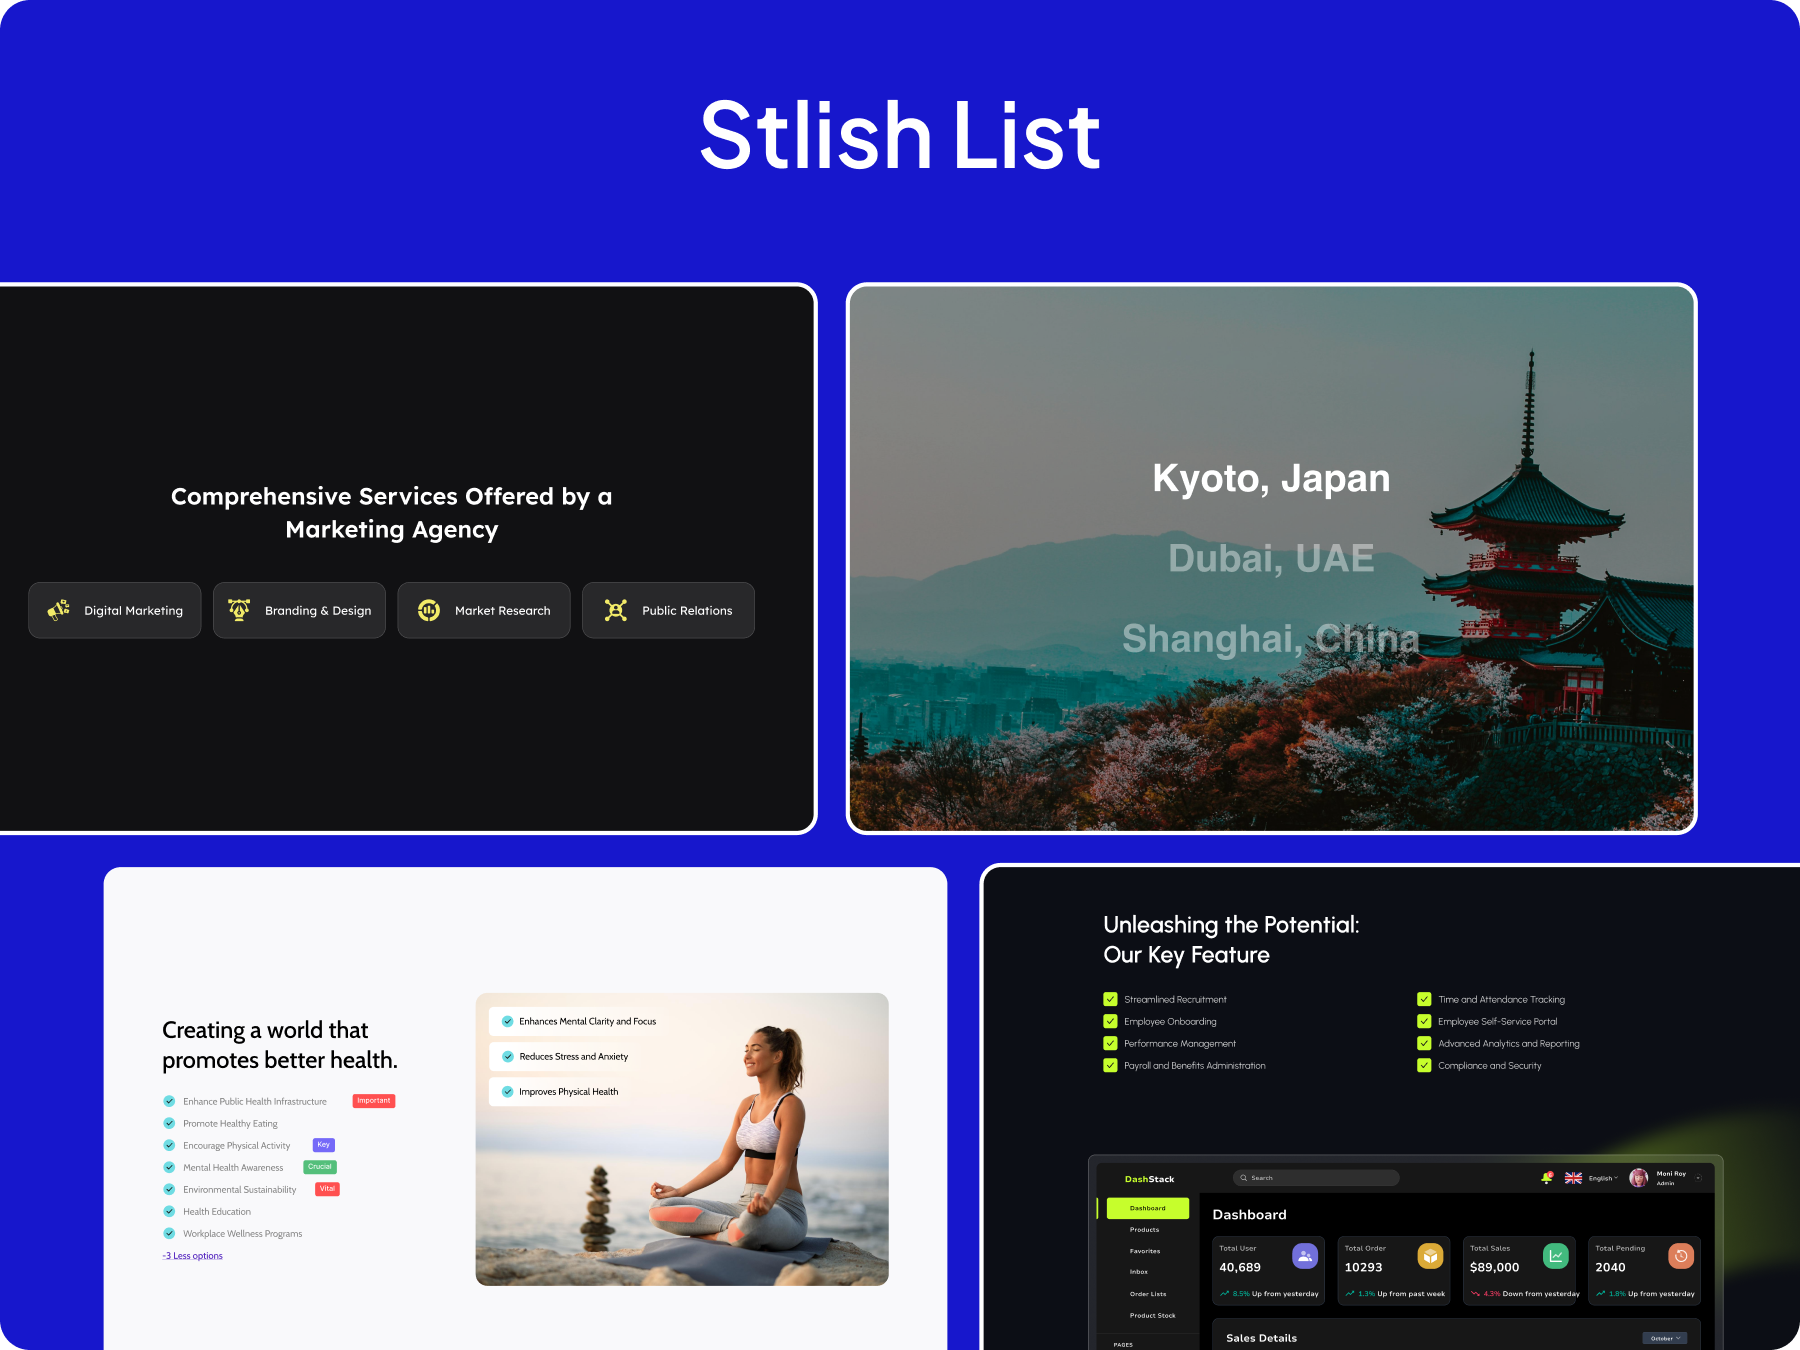Select the Total Order package icon
The width and height of the screenshot is (1800, 1350).
1430,1257
